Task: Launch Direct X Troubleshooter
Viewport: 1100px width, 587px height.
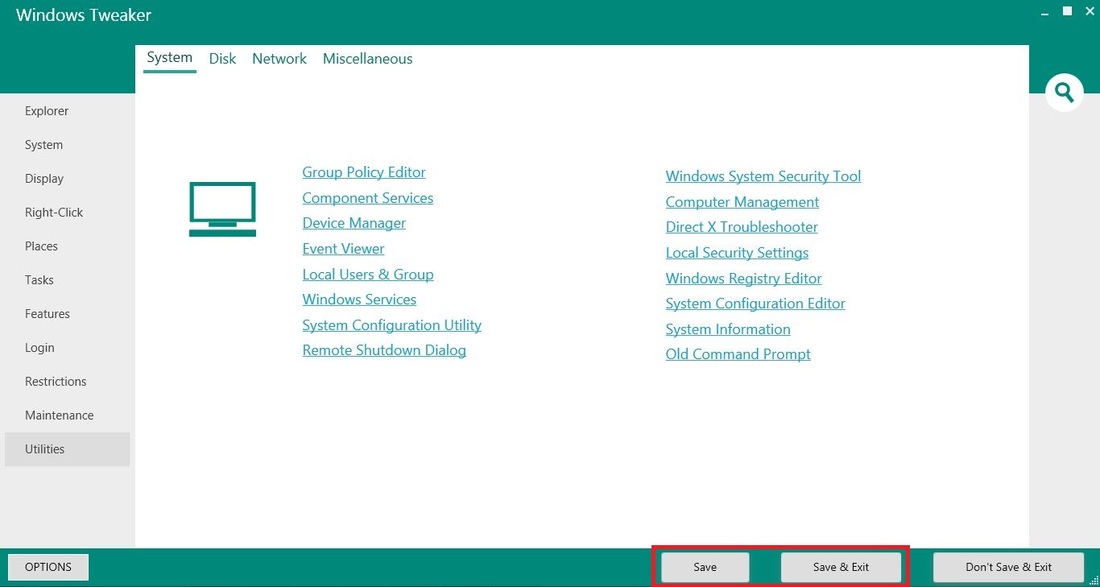Action: [742, 227]
